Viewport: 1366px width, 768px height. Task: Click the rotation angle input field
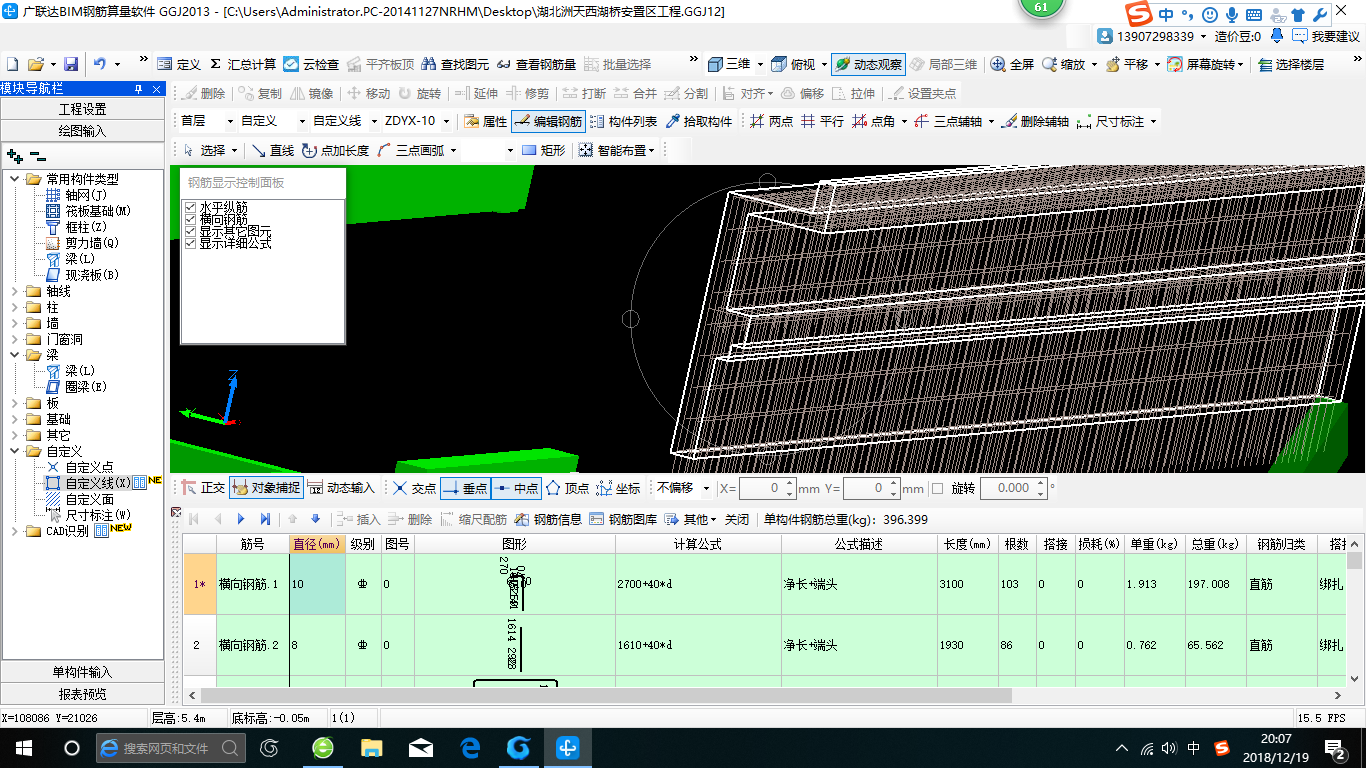[x=1006, y=488]
